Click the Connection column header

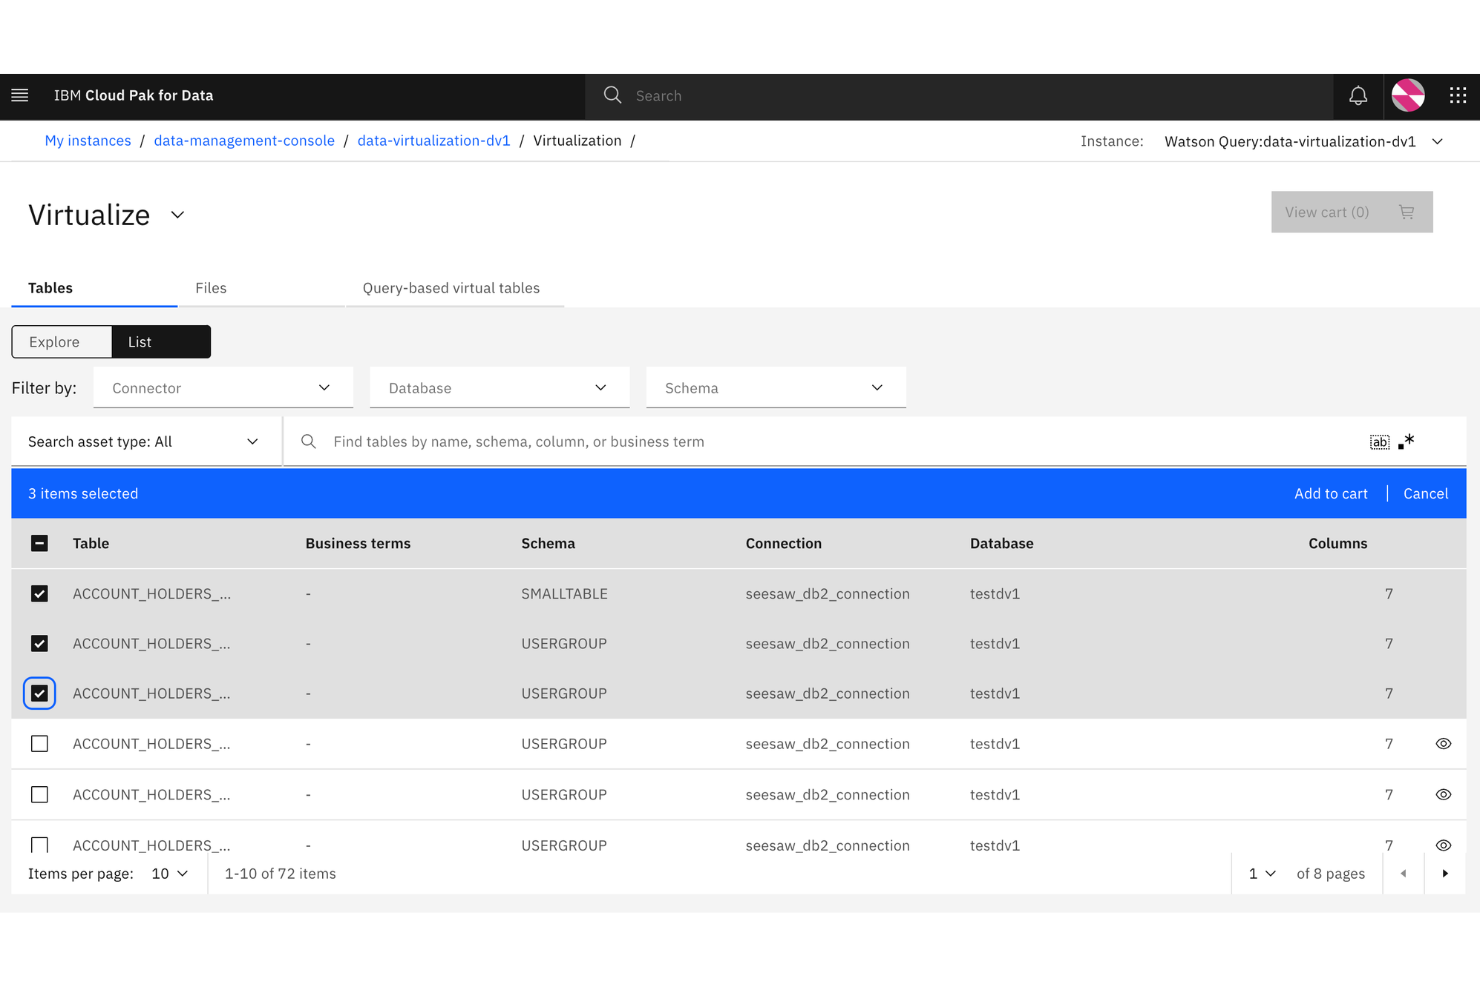point(784,544)
